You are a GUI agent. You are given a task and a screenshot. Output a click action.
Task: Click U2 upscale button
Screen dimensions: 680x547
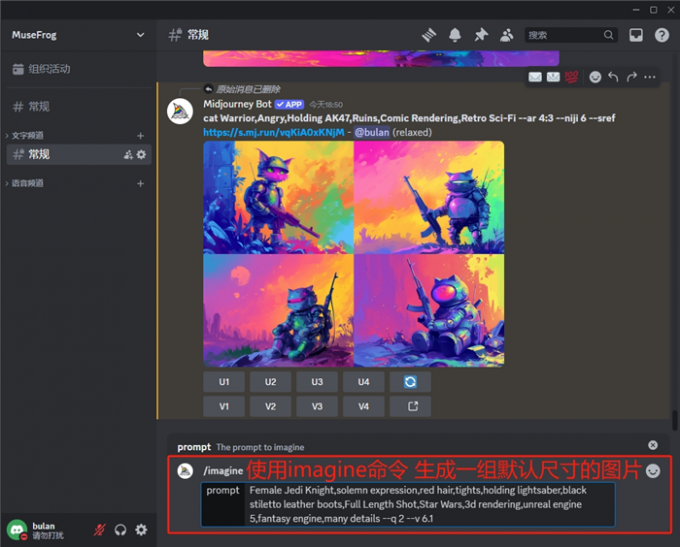pos(270,382)
